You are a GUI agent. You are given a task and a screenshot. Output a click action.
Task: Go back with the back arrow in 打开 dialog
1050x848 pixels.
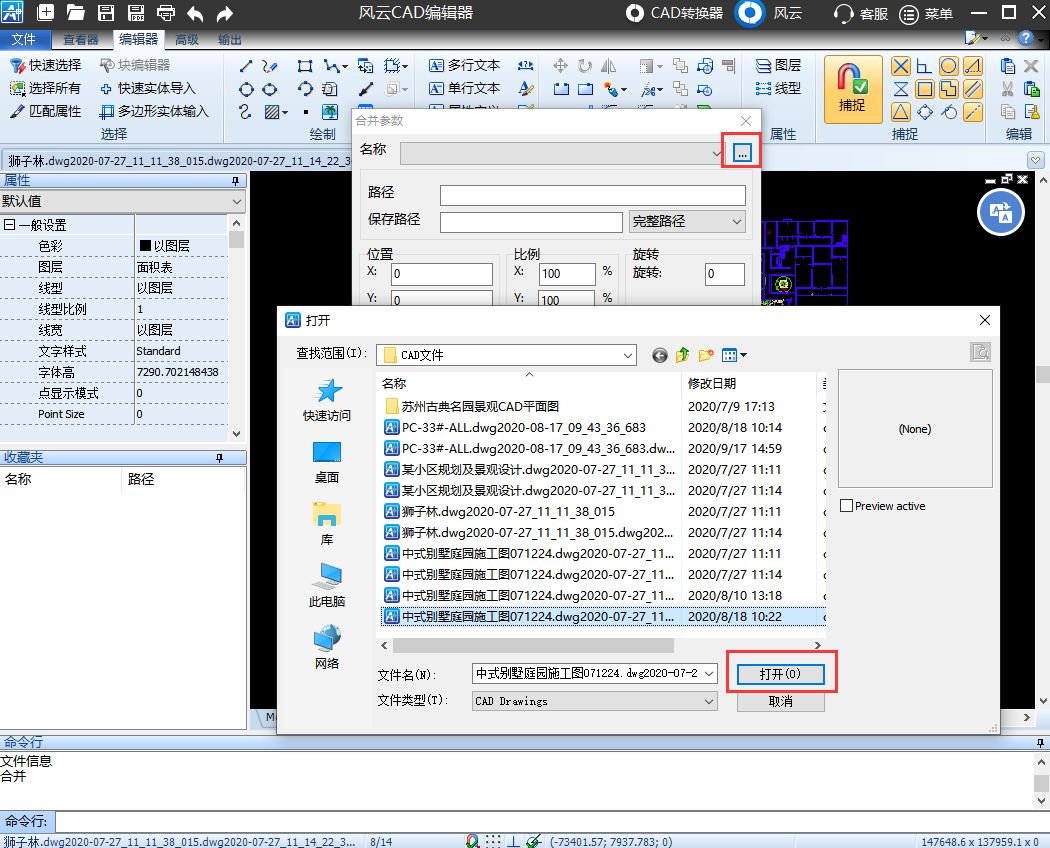pyautogui.click(x=660, y=355)
